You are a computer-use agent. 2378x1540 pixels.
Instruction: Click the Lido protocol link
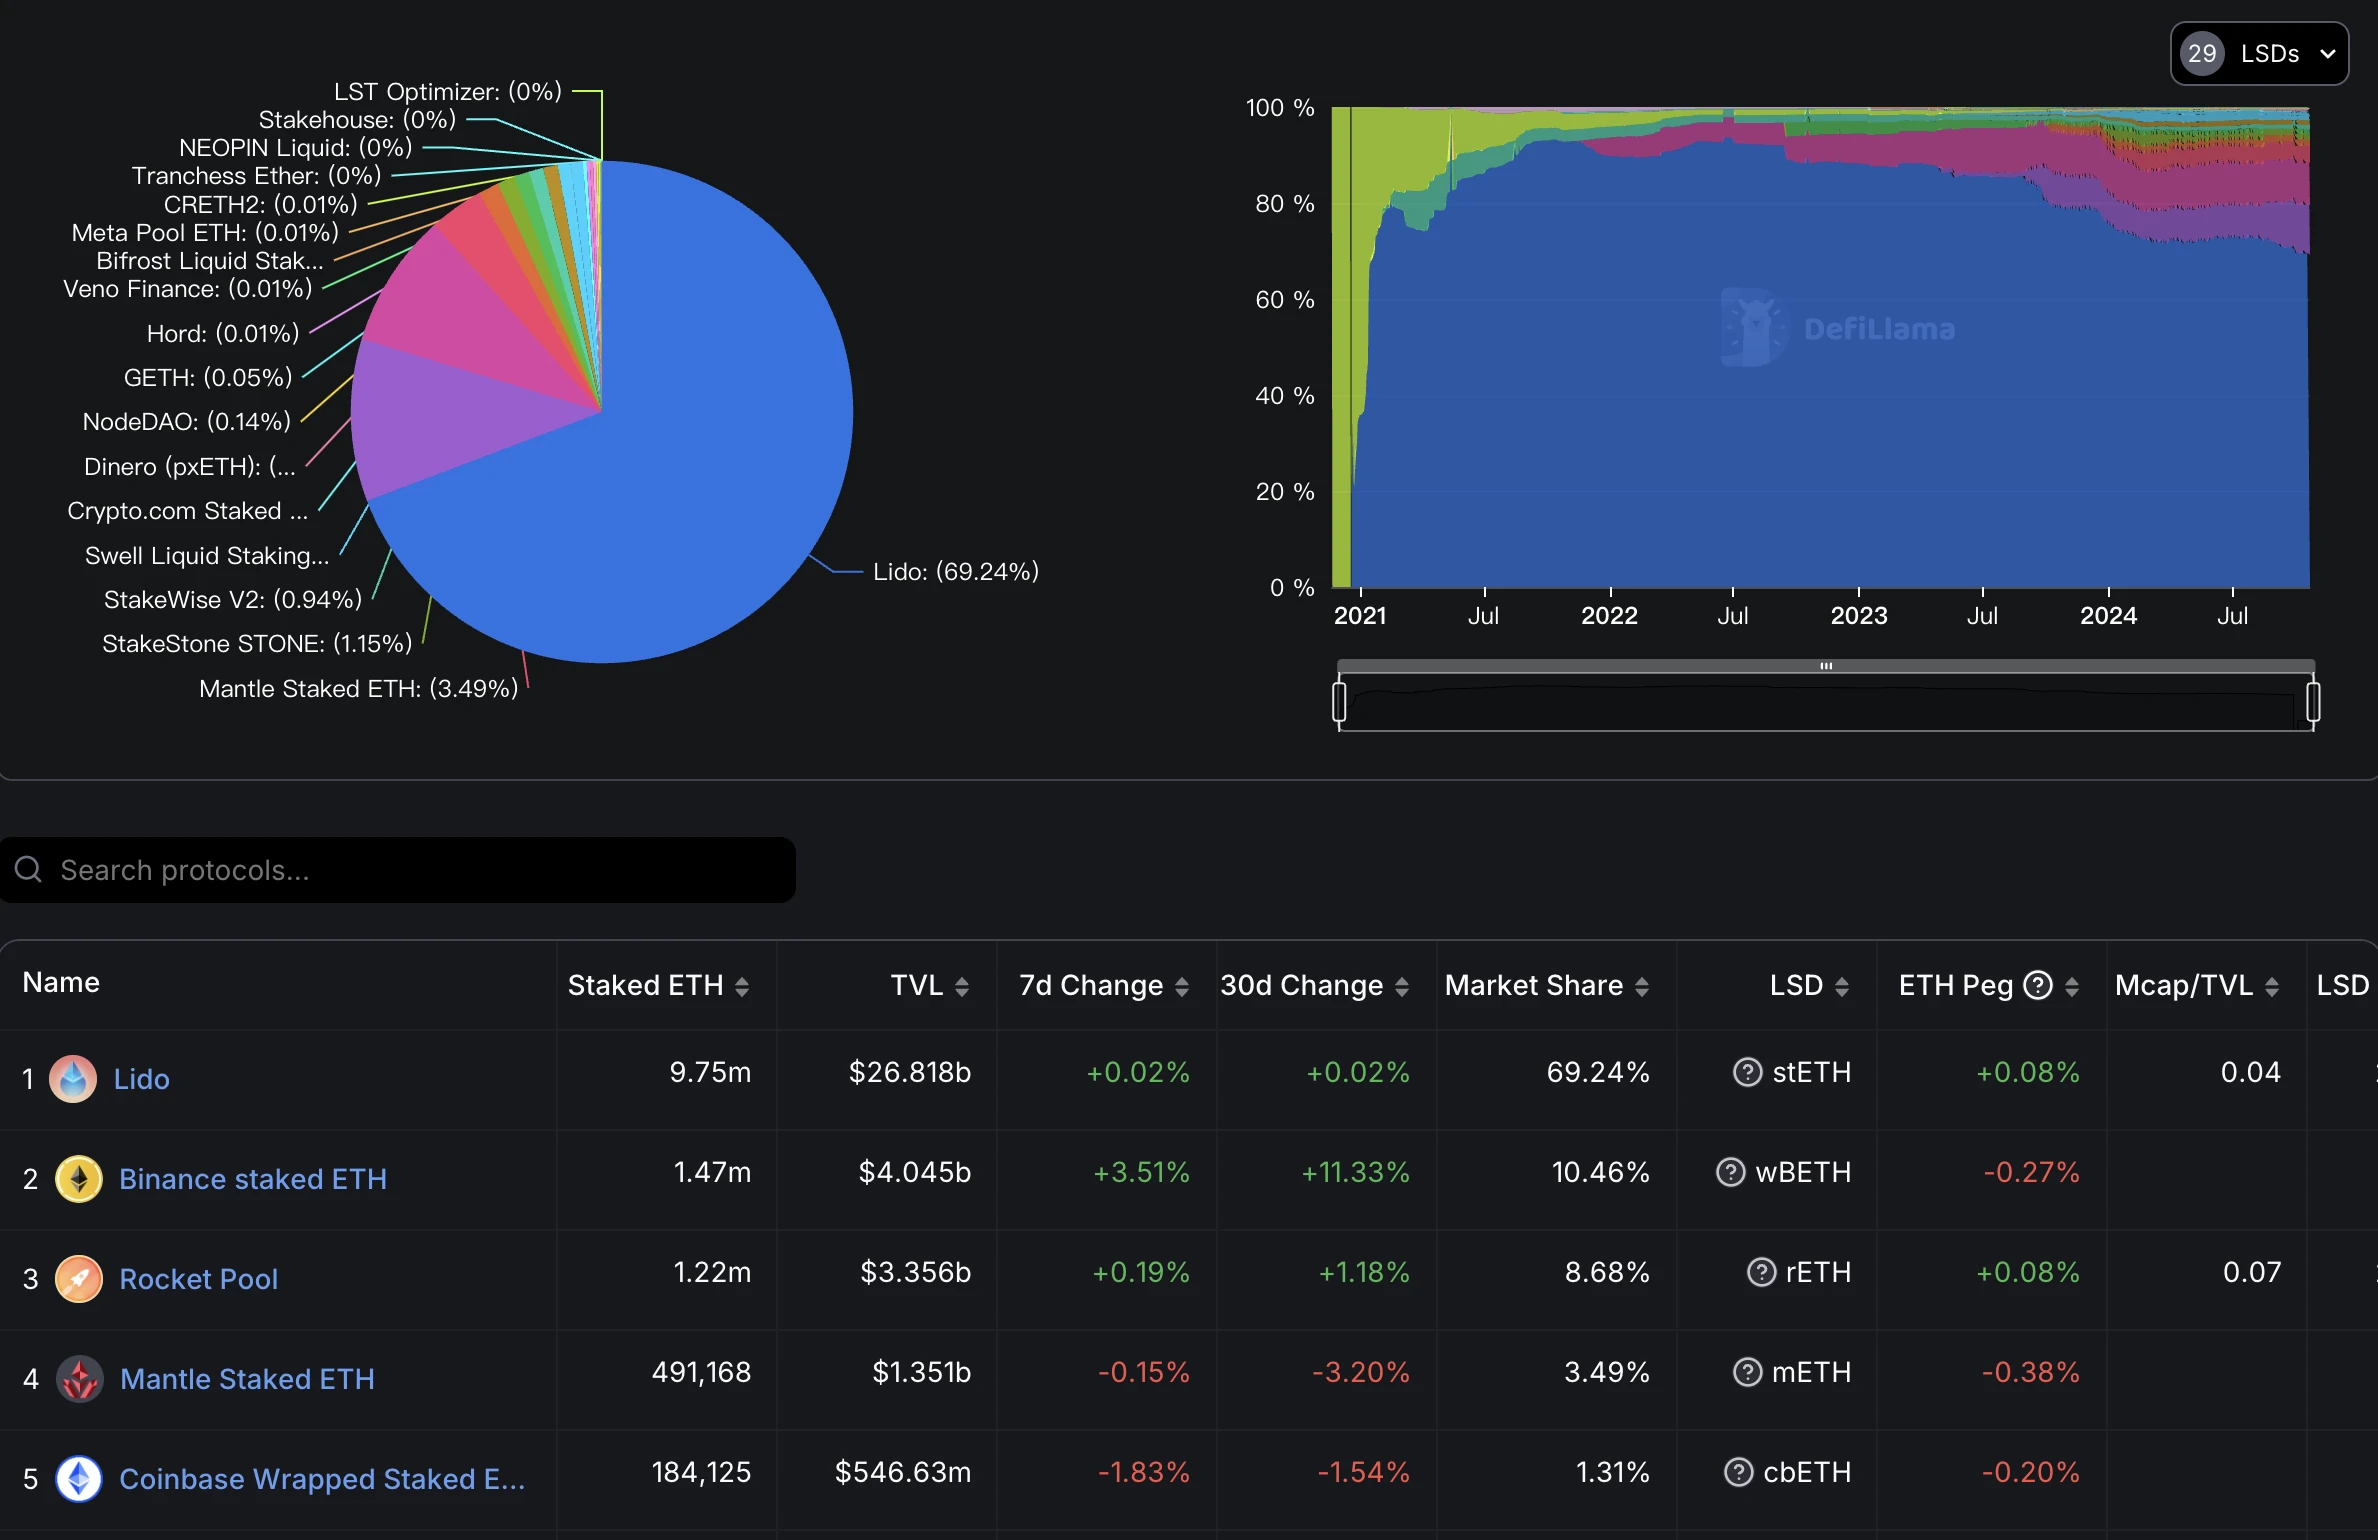tap(142, 1077)
